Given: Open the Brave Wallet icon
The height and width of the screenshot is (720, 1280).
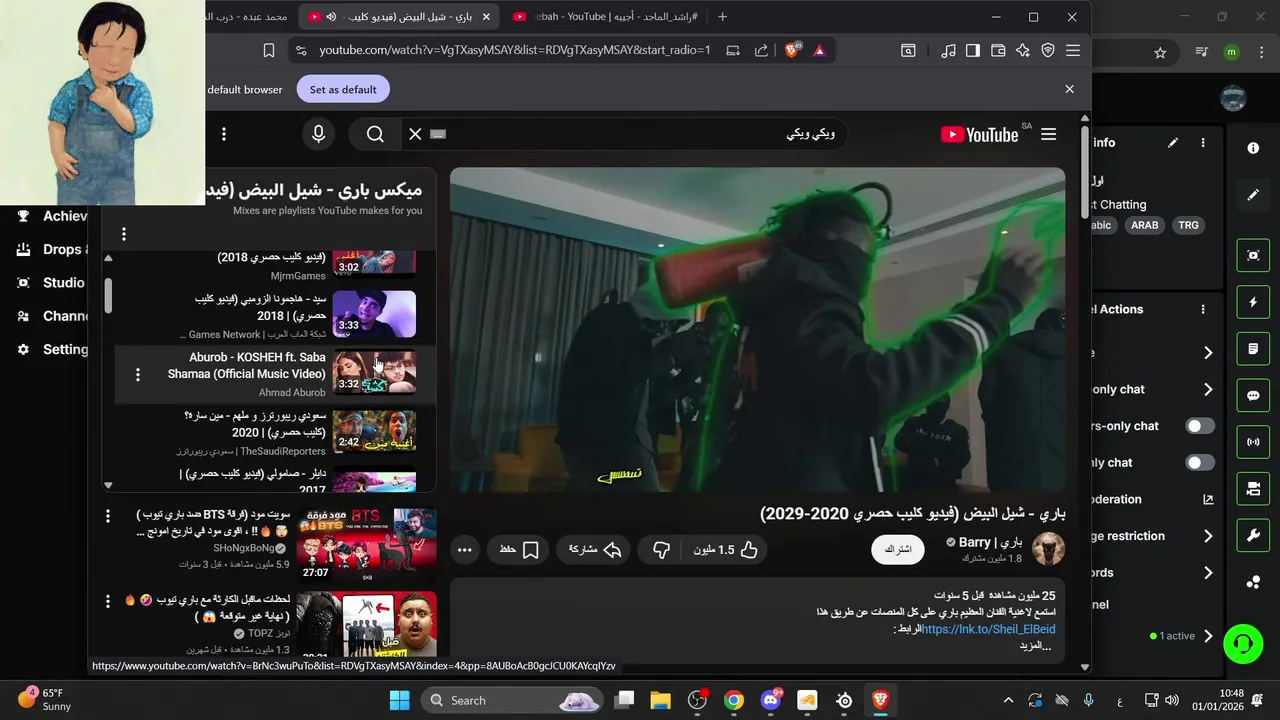Looking at the screenshot, I should click(x=998, y=50).
